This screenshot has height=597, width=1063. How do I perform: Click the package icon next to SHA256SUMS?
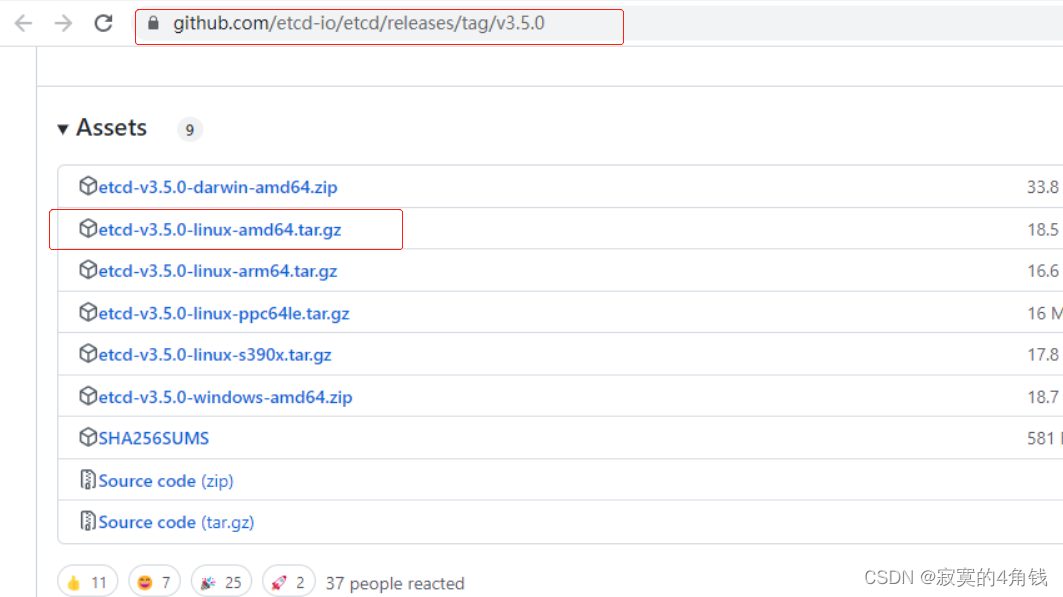pos(88,437)
